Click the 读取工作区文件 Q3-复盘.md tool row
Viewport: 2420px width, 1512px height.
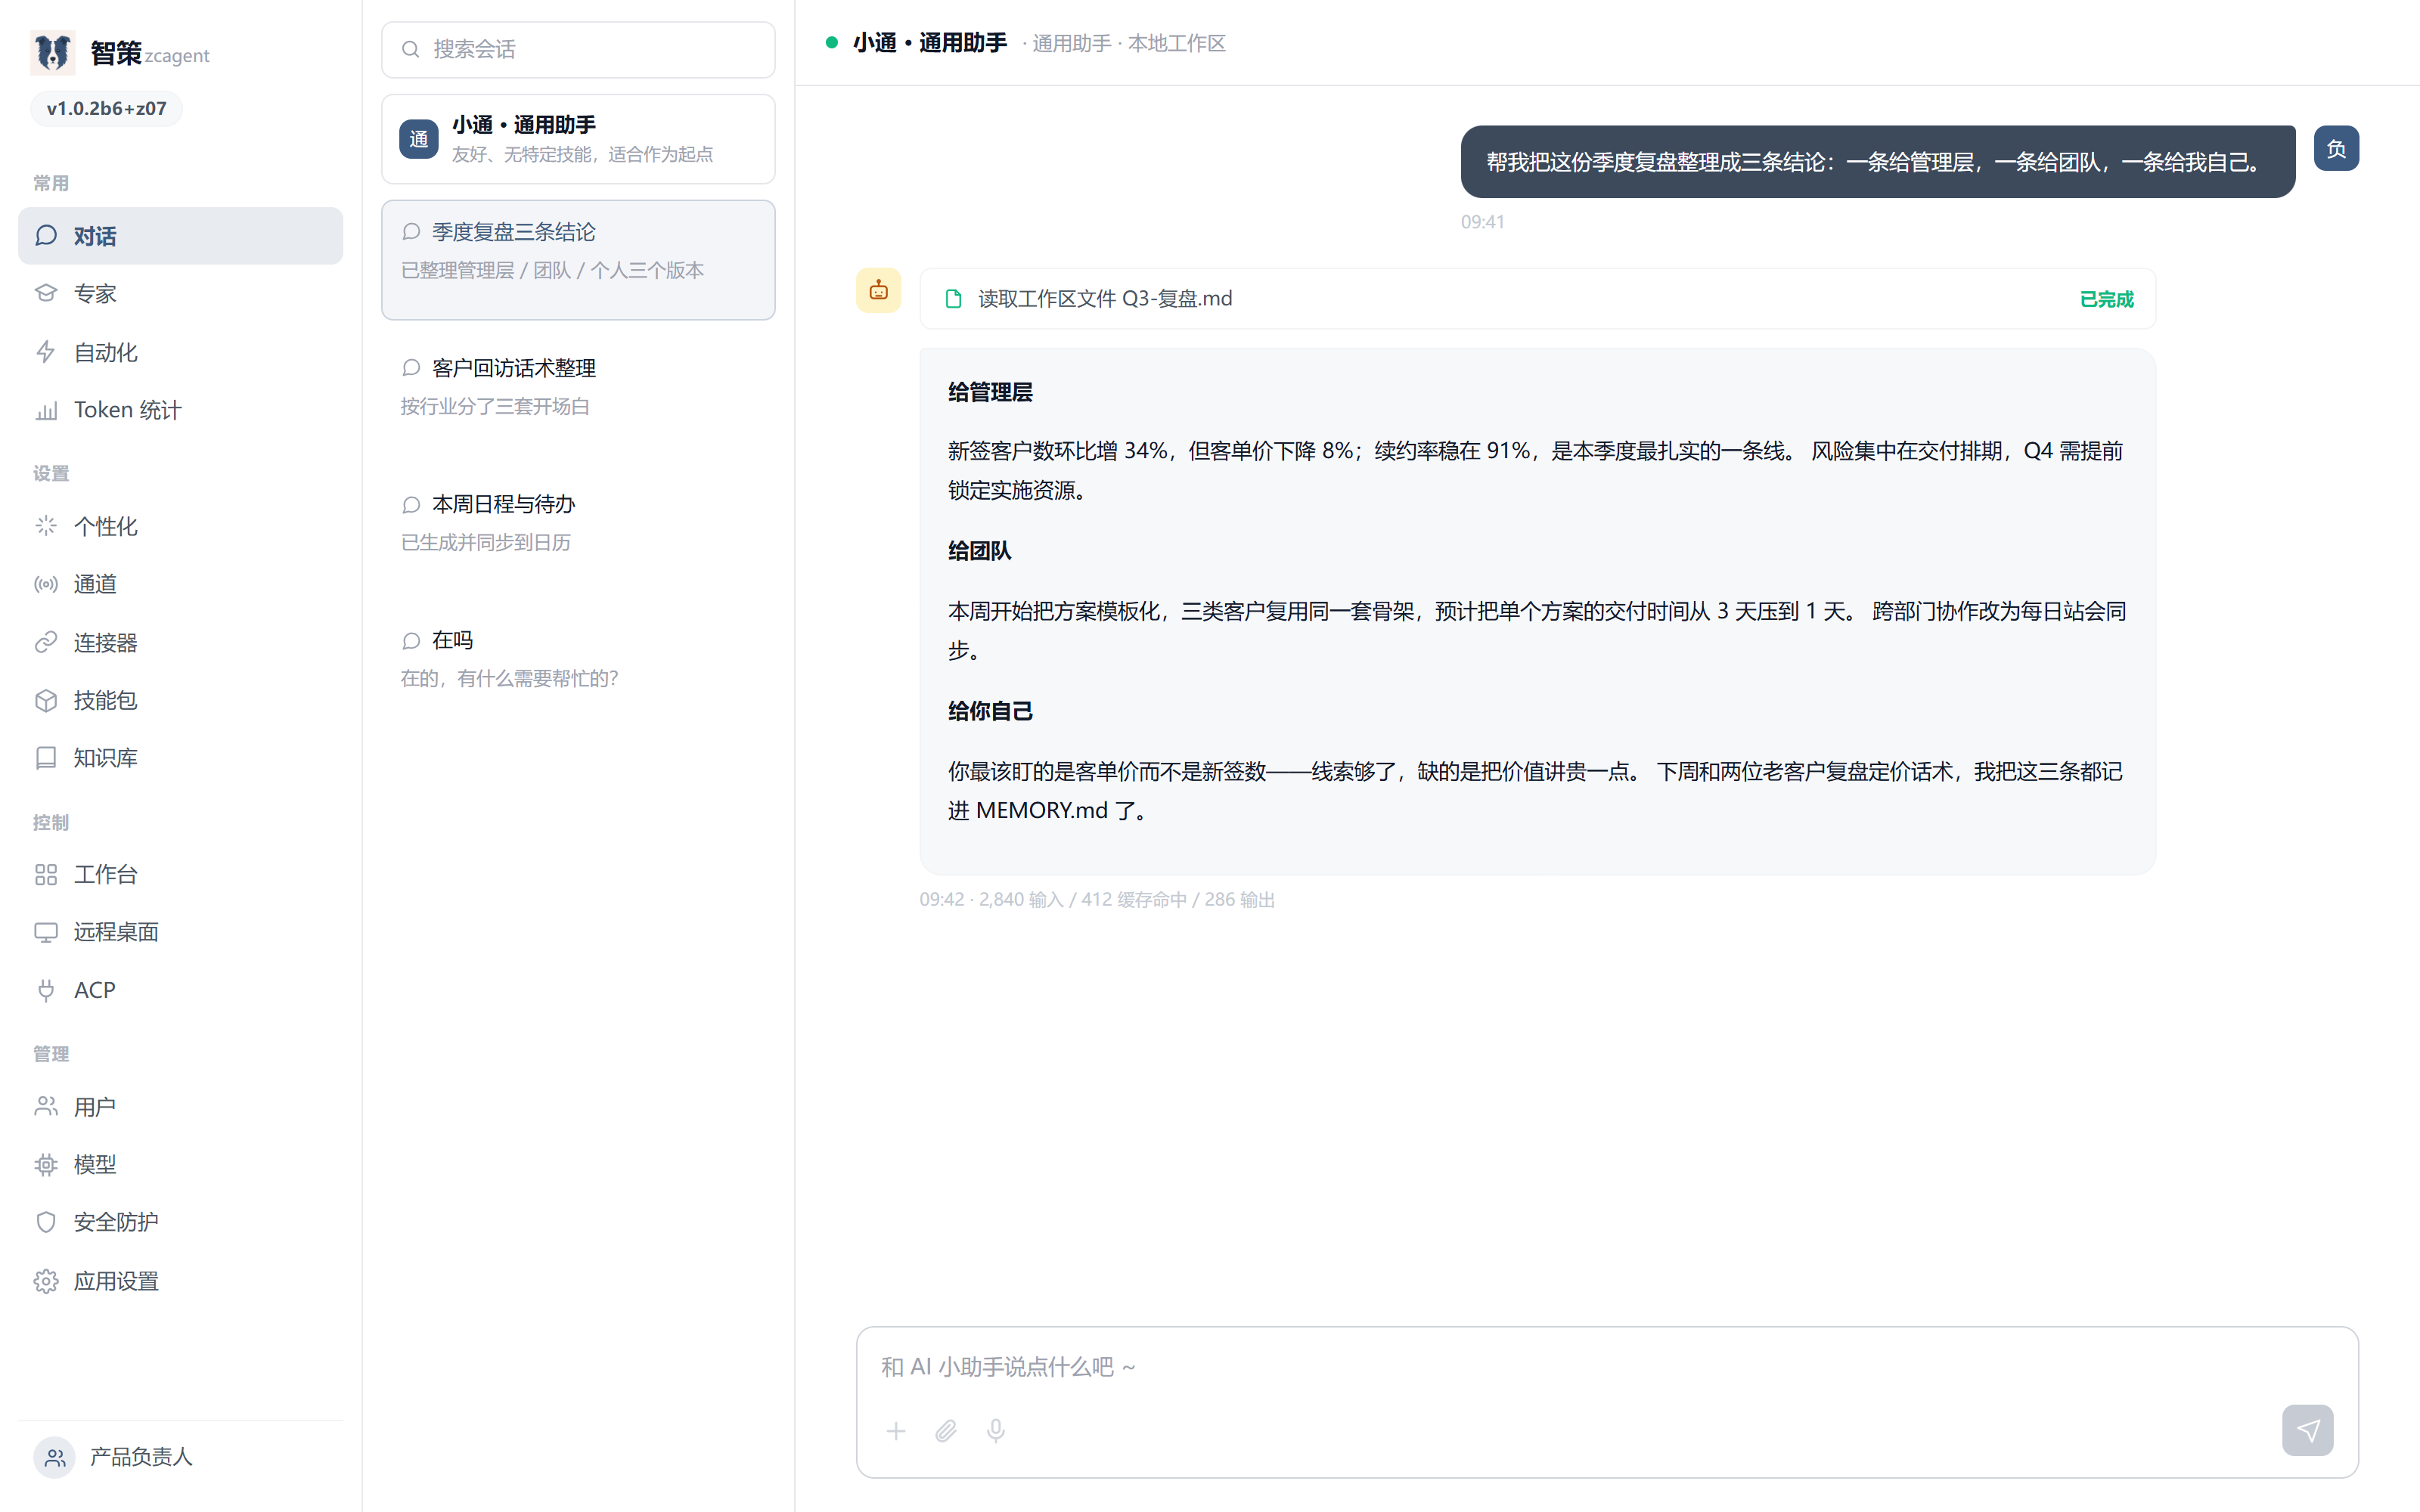click(1537, 299)
